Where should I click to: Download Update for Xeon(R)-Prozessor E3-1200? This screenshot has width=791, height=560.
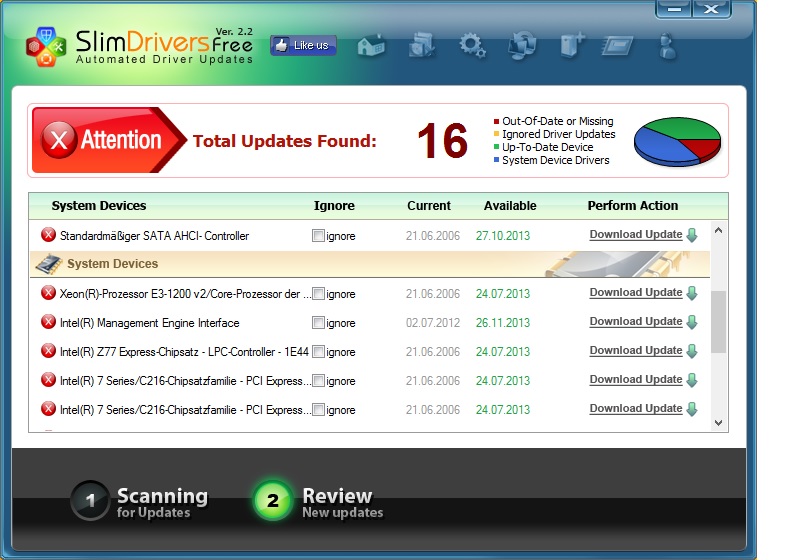[636, 293]
